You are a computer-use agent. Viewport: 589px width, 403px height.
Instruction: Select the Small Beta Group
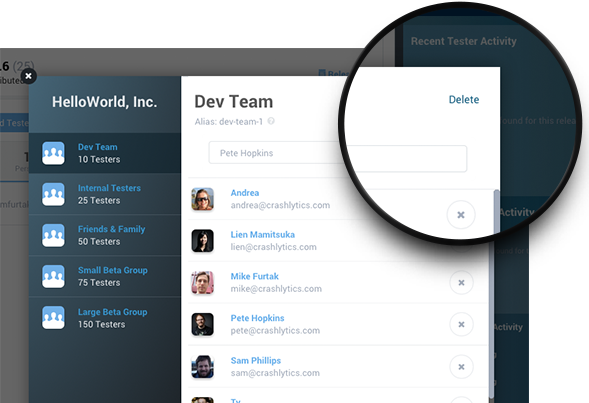tap(105, 276)
